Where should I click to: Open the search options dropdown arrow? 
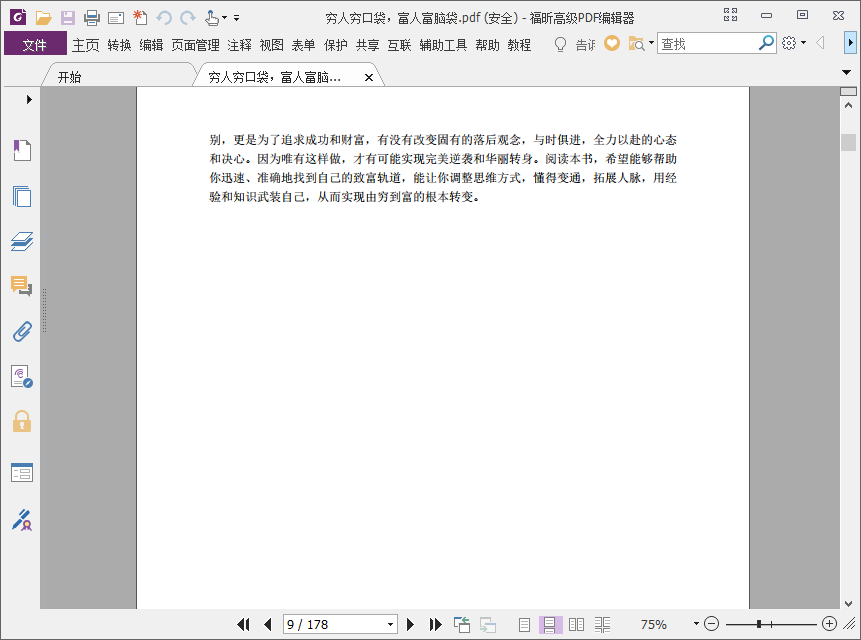point(652,42)
